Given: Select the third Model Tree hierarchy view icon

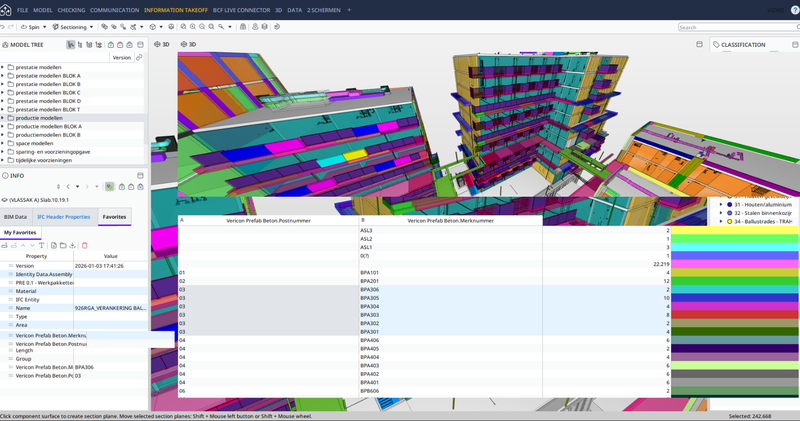Looking at the screenshot, I should click(x=89, y=45).
